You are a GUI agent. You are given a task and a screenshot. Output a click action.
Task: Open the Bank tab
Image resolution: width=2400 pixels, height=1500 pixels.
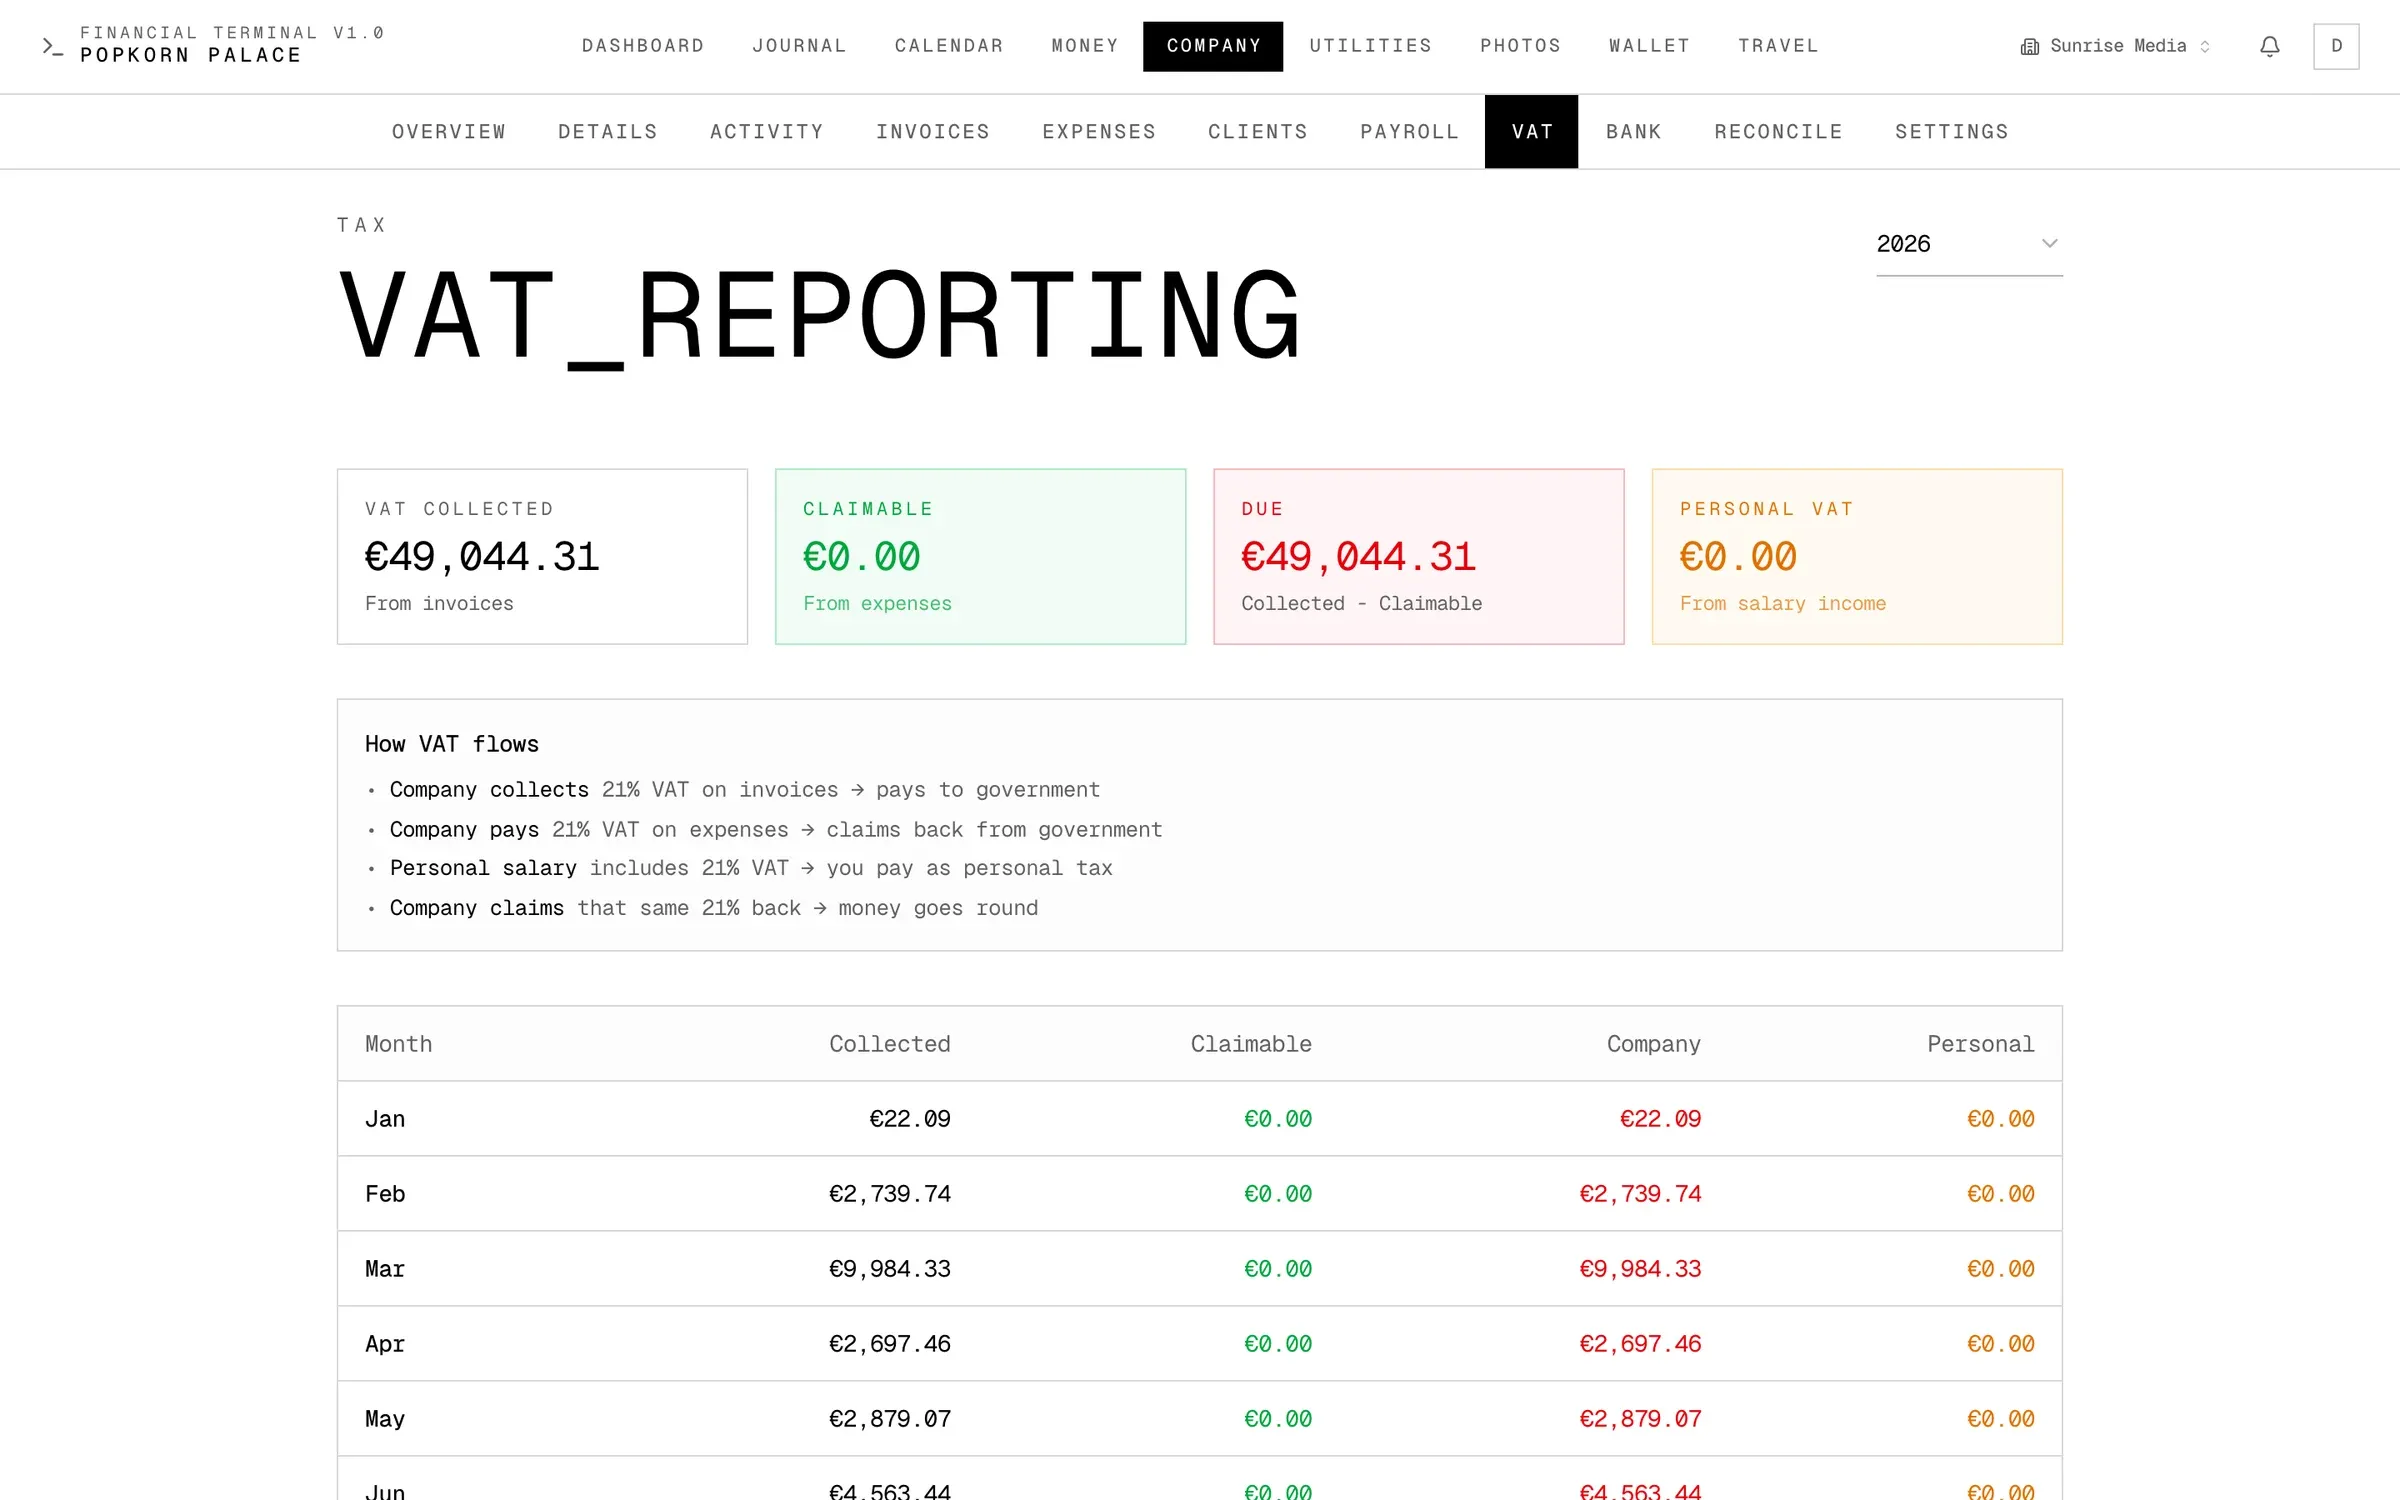(1634, 132)
